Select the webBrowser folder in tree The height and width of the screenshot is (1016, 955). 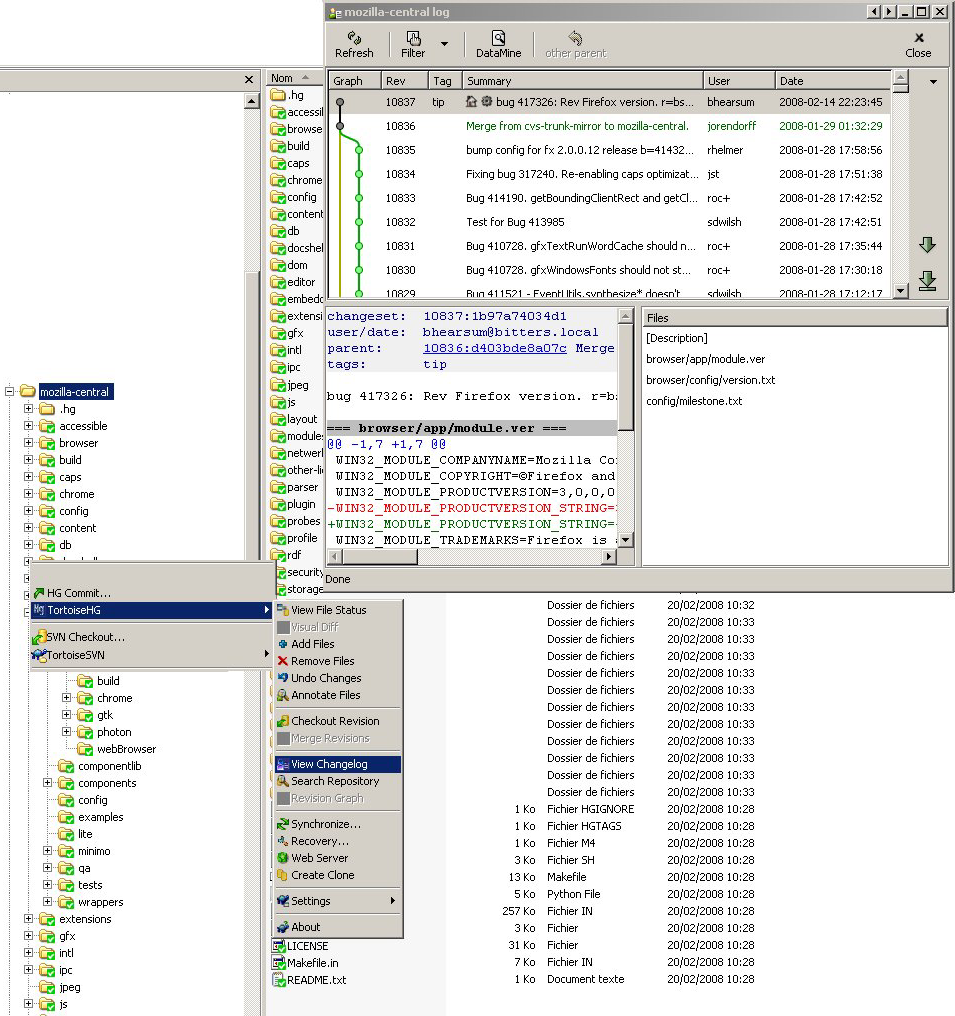coord(126,749)
